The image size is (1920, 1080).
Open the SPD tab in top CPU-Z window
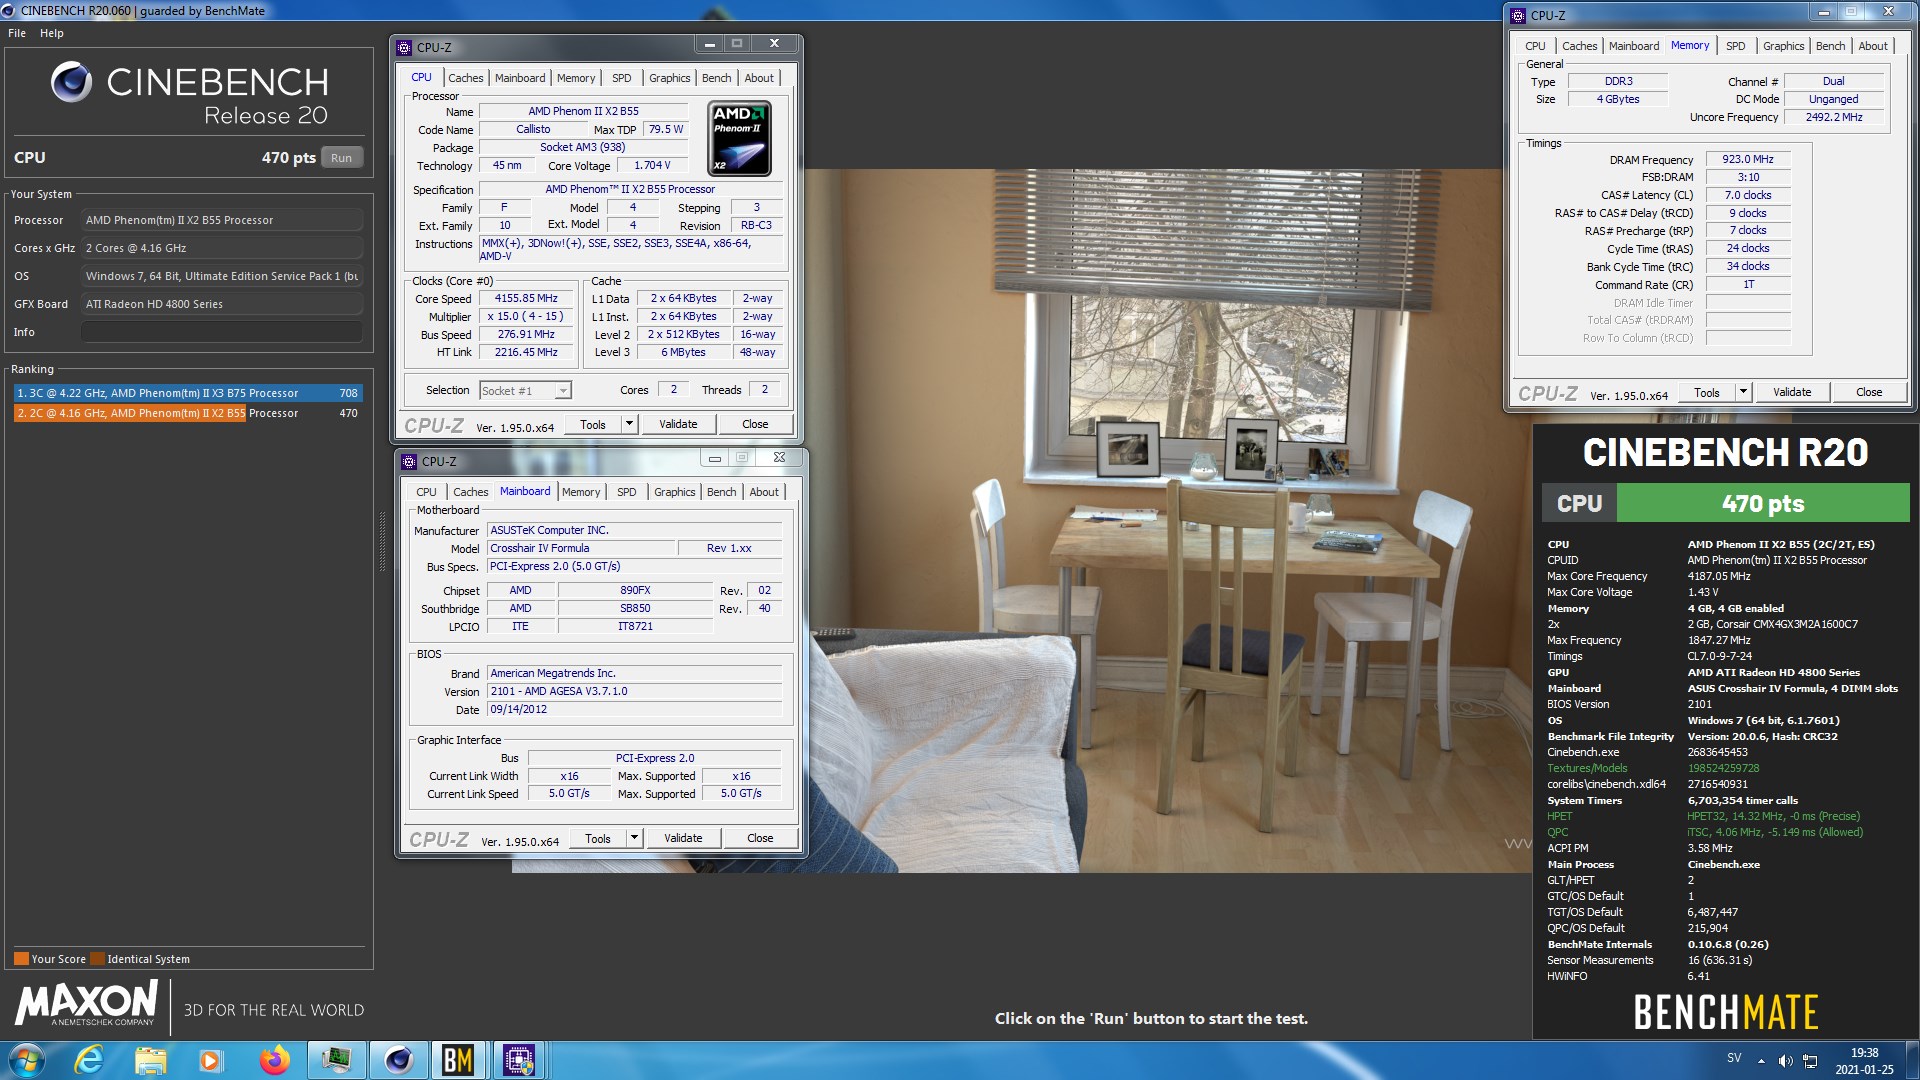(621, 78)
